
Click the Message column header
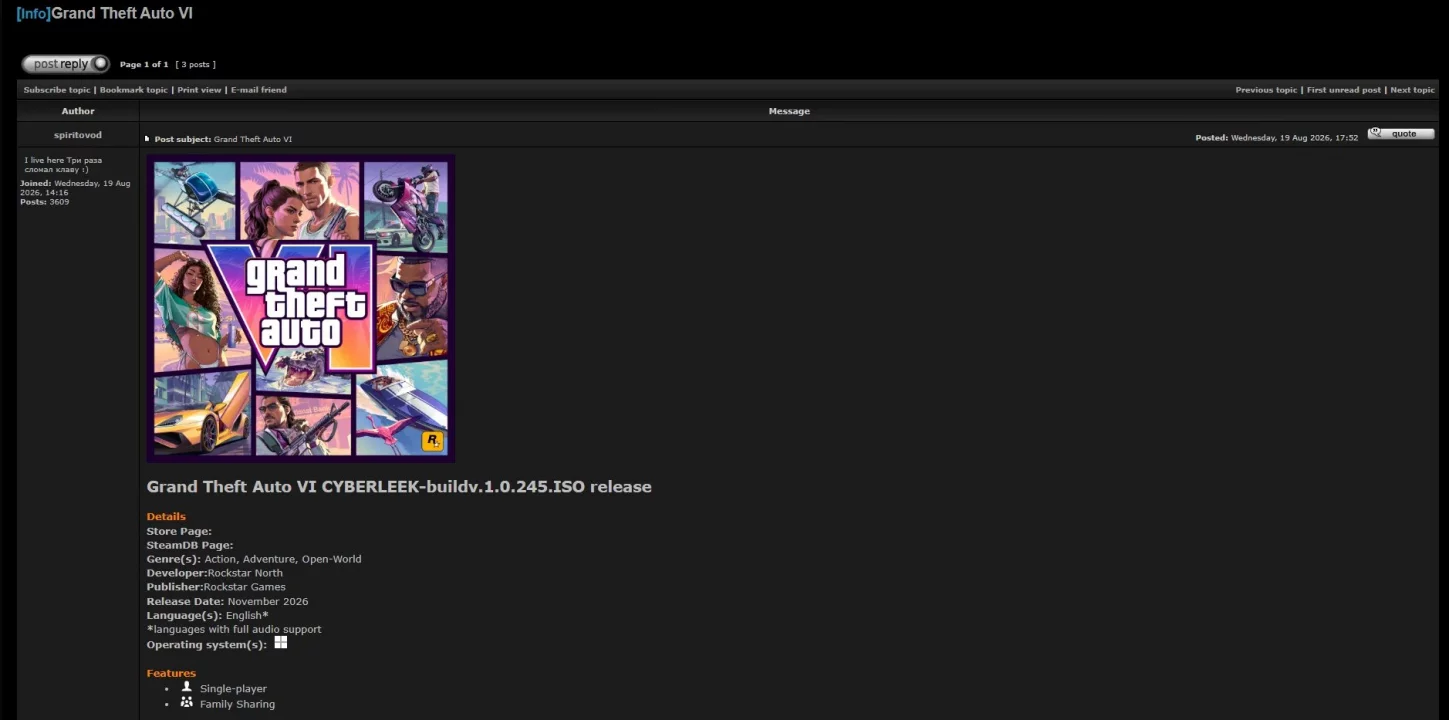(x=789, y=111)
